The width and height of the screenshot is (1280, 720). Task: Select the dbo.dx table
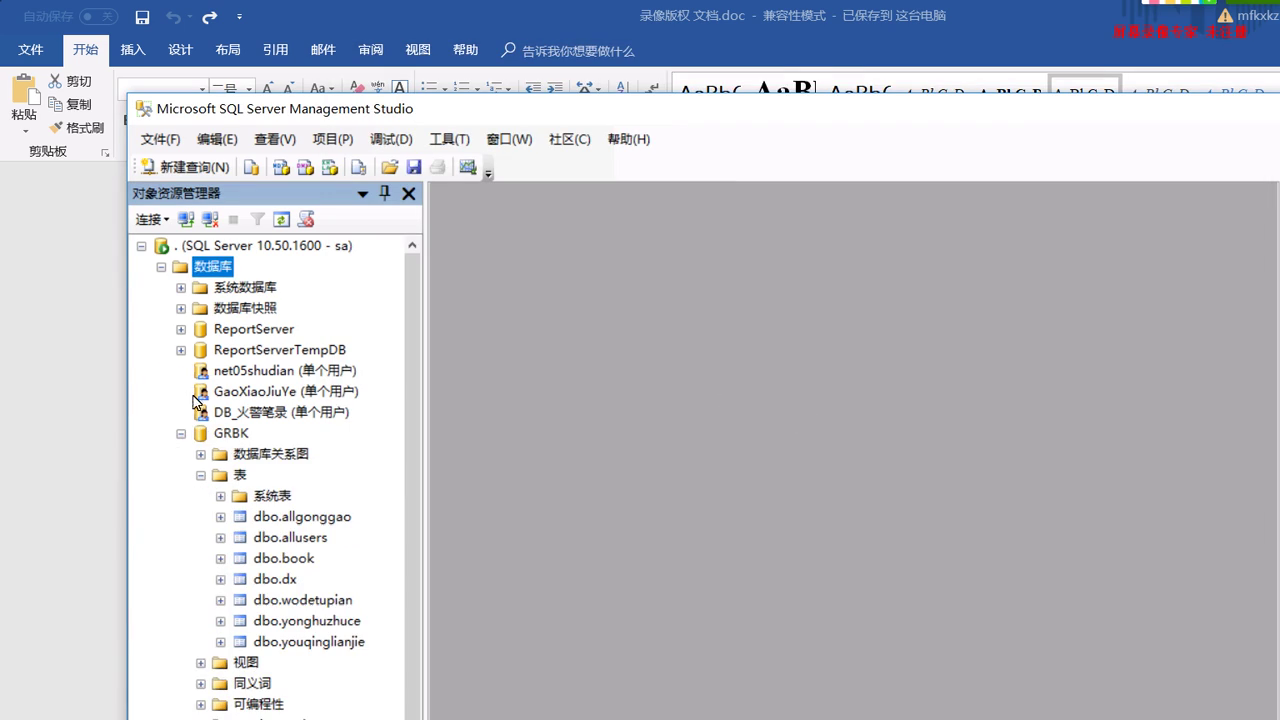275,579
